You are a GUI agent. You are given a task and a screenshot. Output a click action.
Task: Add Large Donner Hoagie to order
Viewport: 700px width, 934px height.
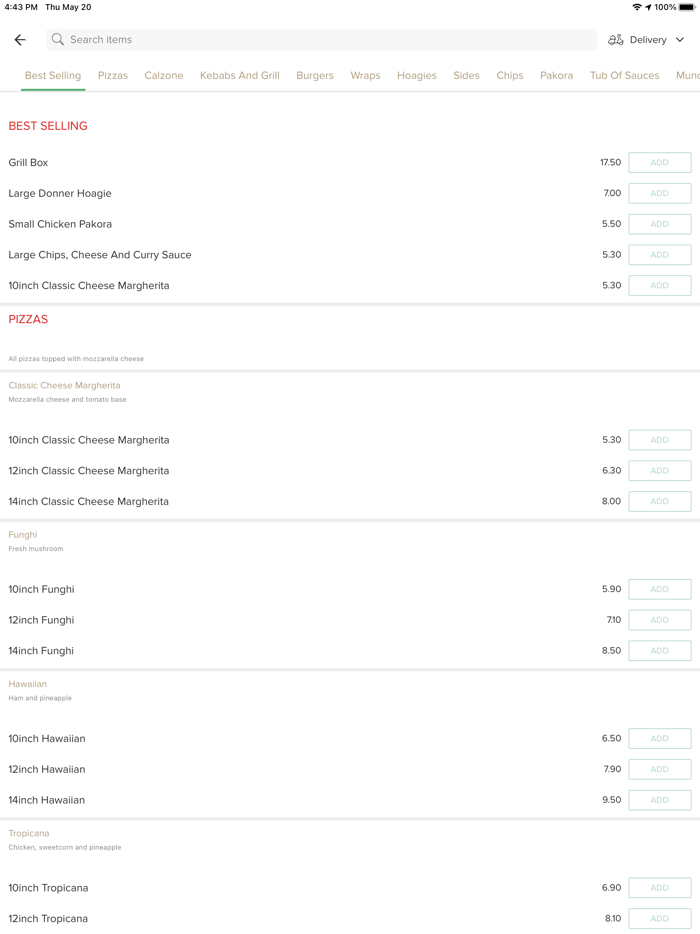click(x=659, y=193)
